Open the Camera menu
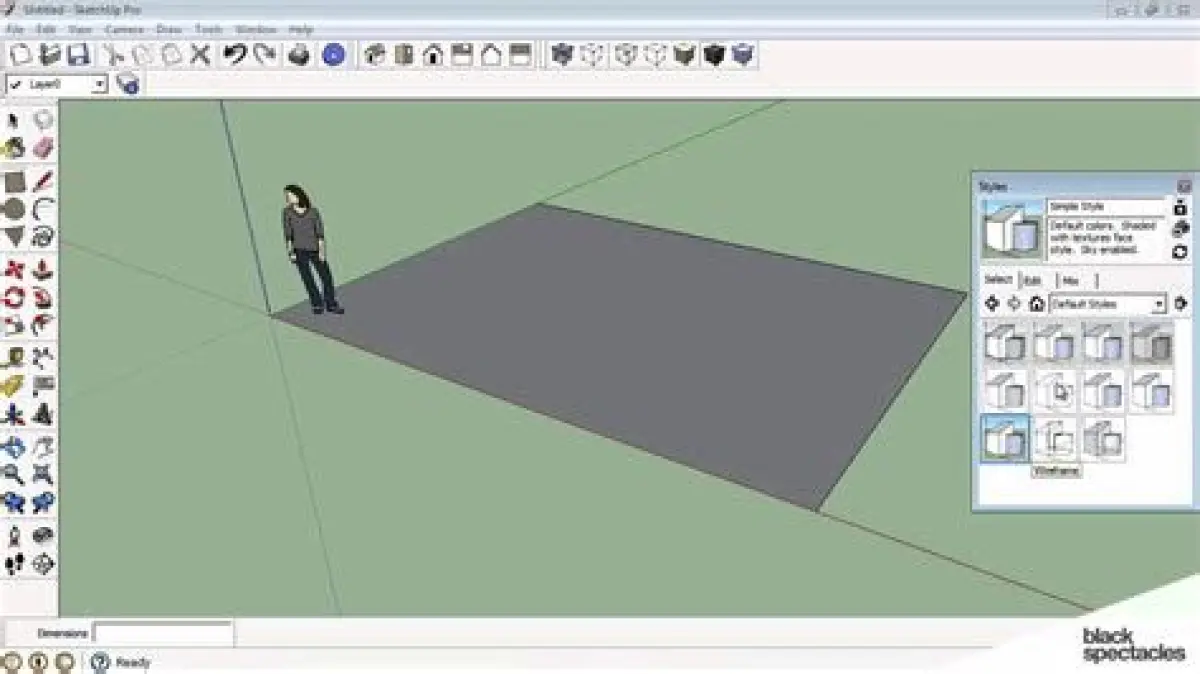This screenshot has height=674, width=1200. point(124,30)
